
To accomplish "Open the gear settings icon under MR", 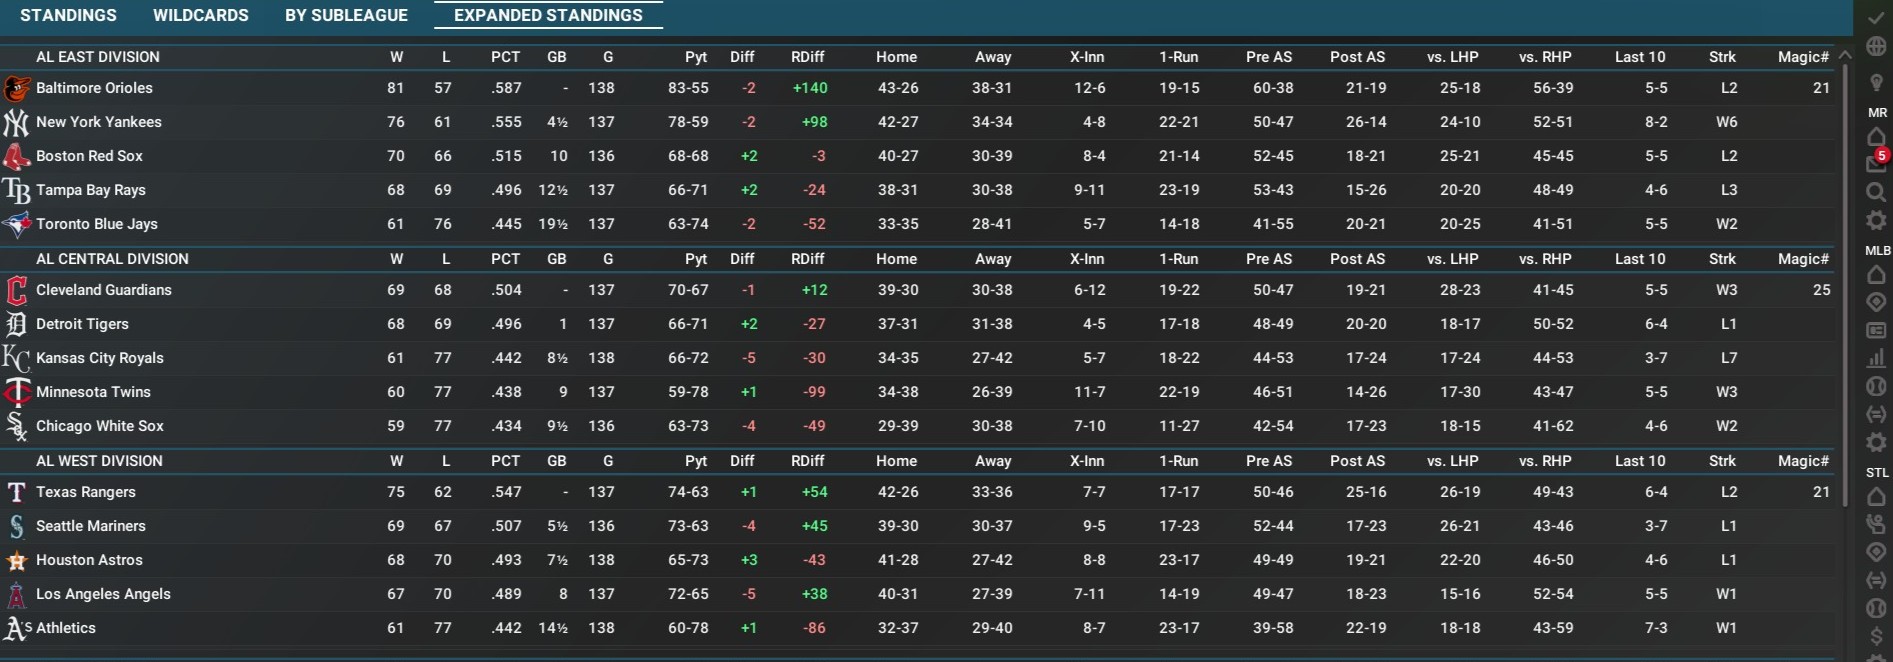I will coord(1876,220).
